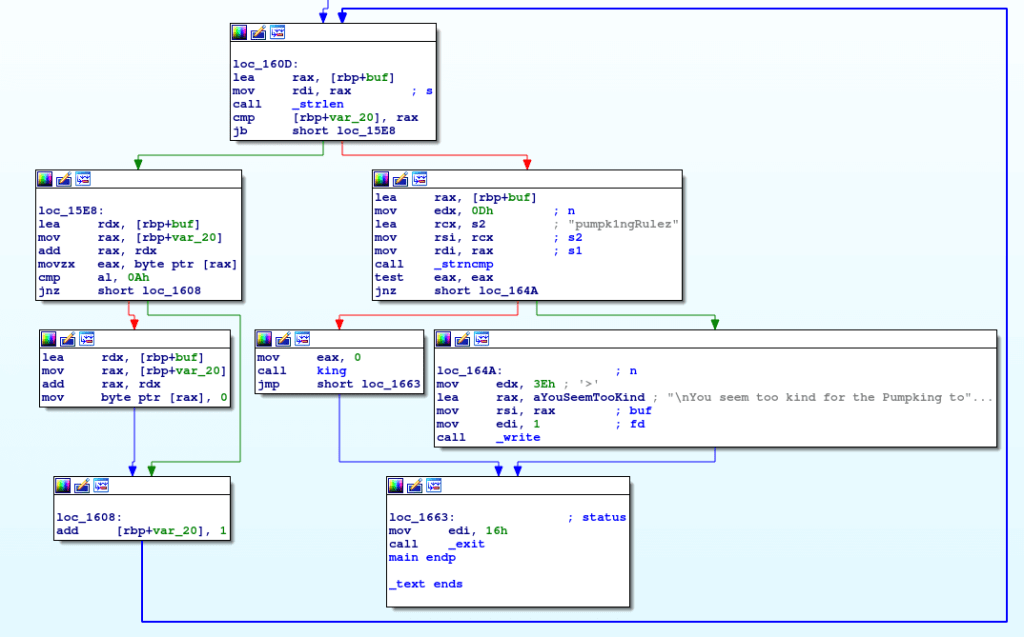
Task: Click the "pumpk1ngRulez" string comment
Action: coord(621,224)
